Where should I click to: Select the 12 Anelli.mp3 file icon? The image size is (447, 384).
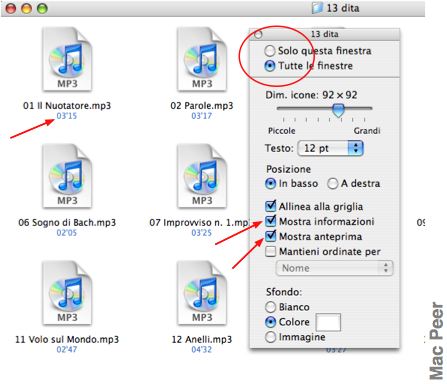click(x=202, y=293)
